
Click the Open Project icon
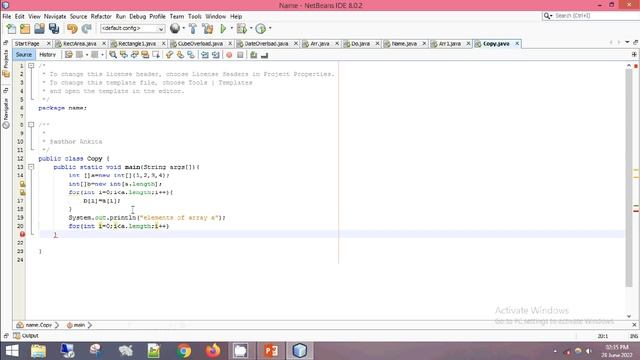click(x=39, y=29)
